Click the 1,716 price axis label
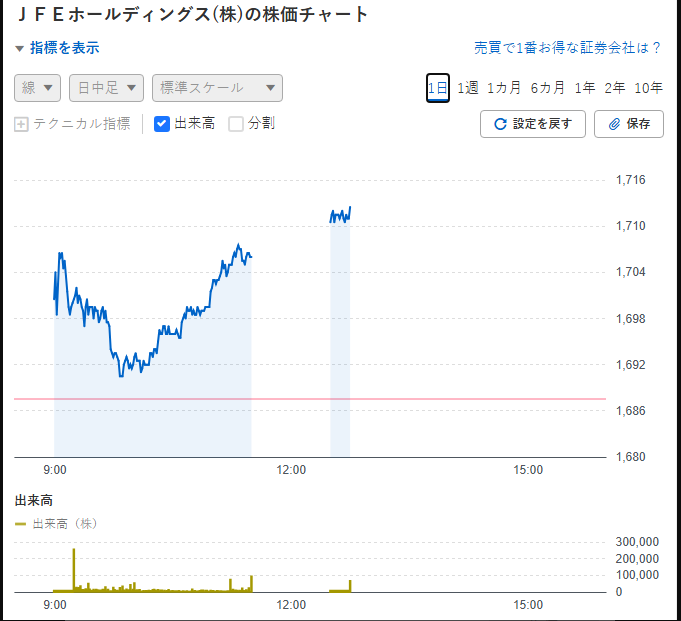681x621 pixels. click(631, 180)
